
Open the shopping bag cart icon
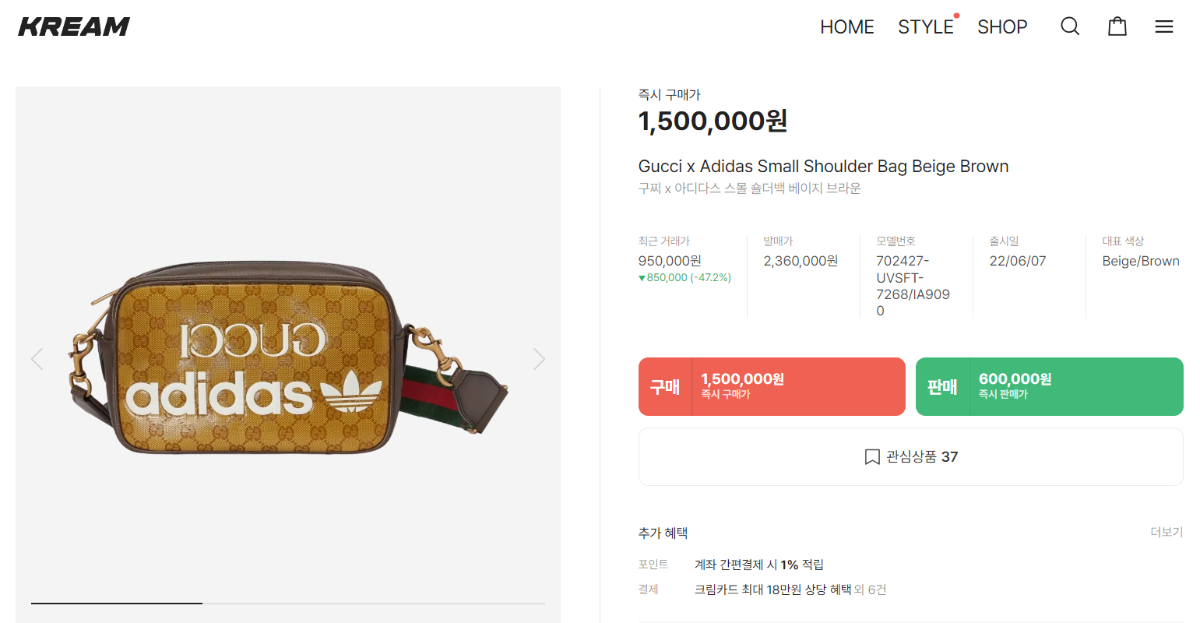(x=1117, y=27)
